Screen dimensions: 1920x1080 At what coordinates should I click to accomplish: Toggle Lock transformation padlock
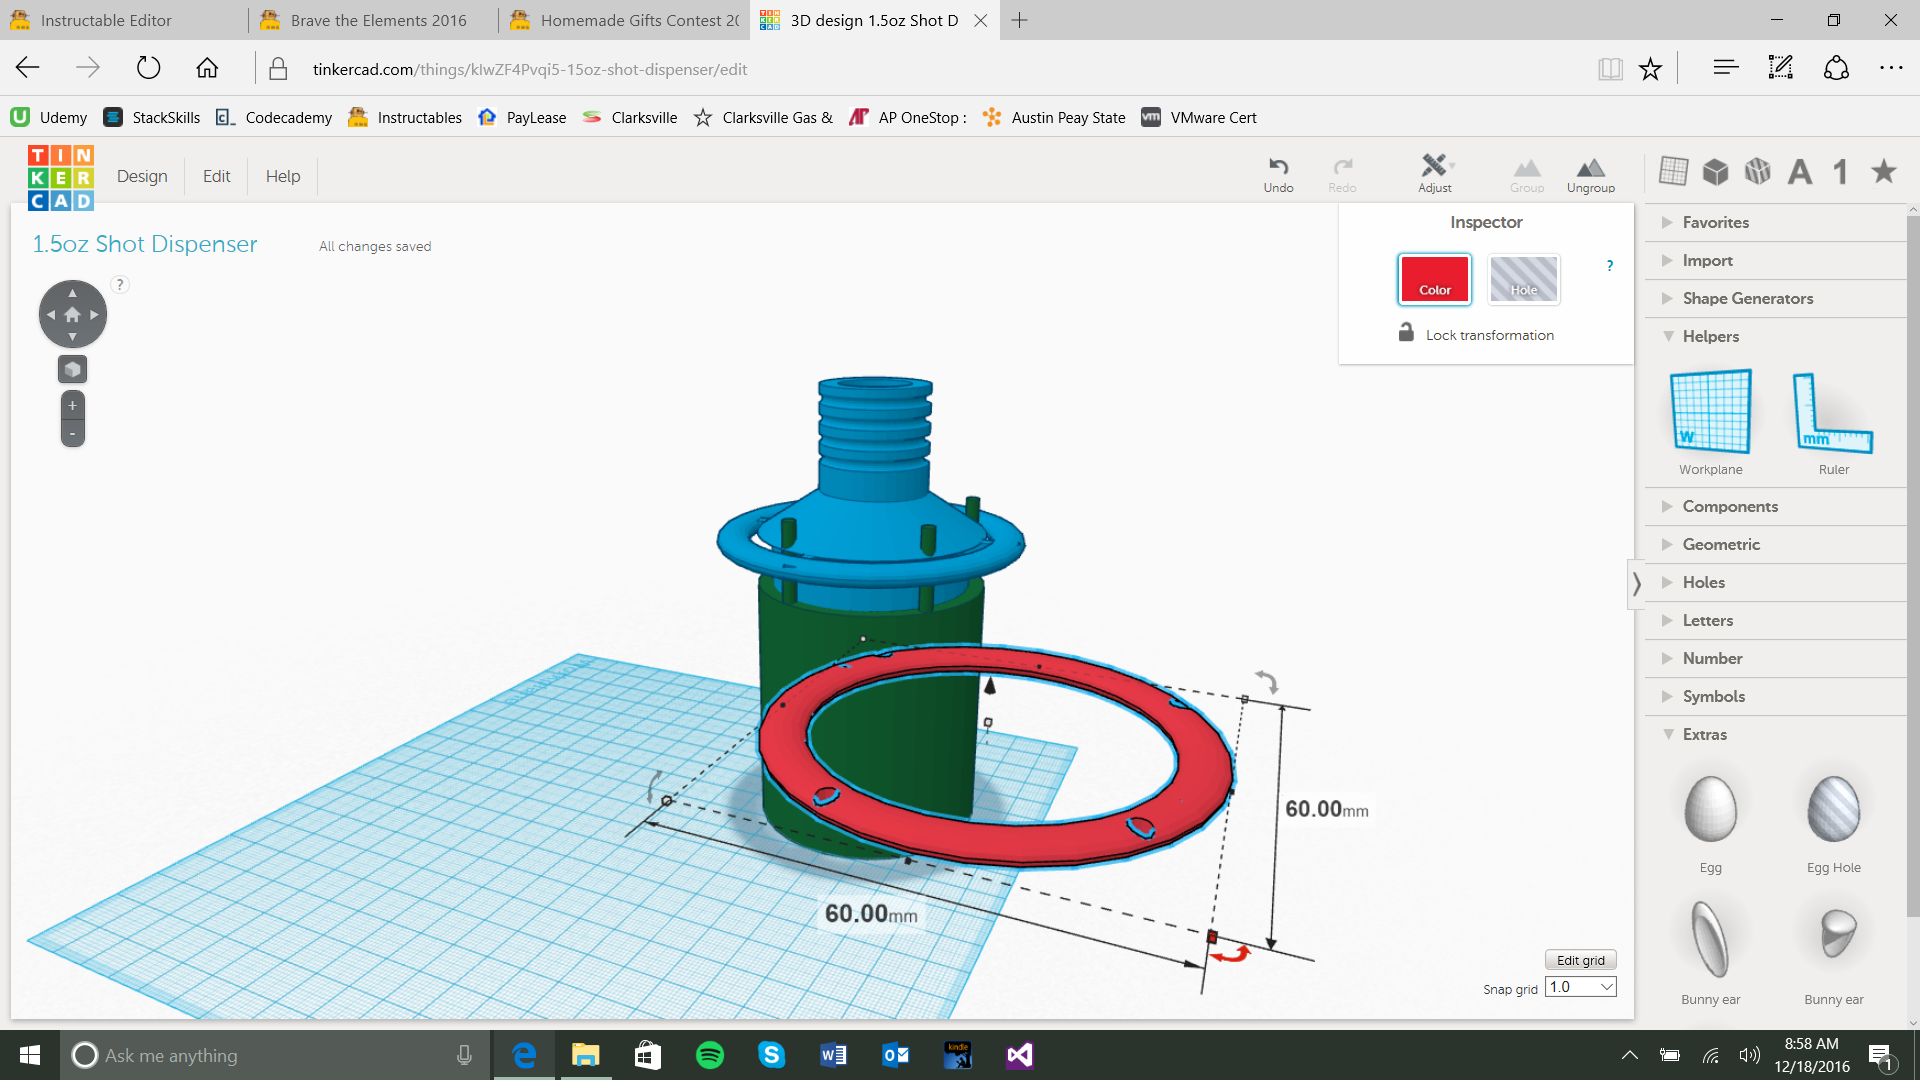[1406, 333]
